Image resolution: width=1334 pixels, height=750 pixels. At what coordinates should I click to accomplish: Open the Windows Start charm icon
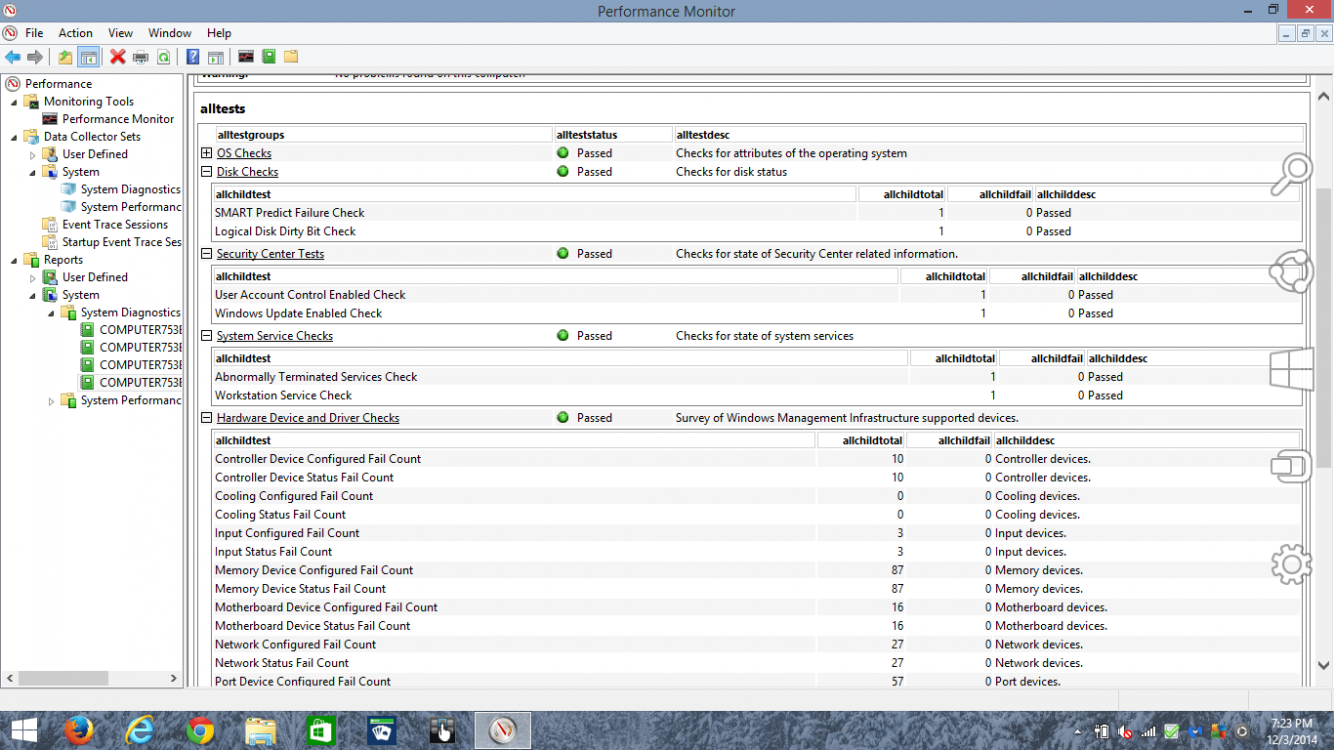click(x=1291, y=370)
